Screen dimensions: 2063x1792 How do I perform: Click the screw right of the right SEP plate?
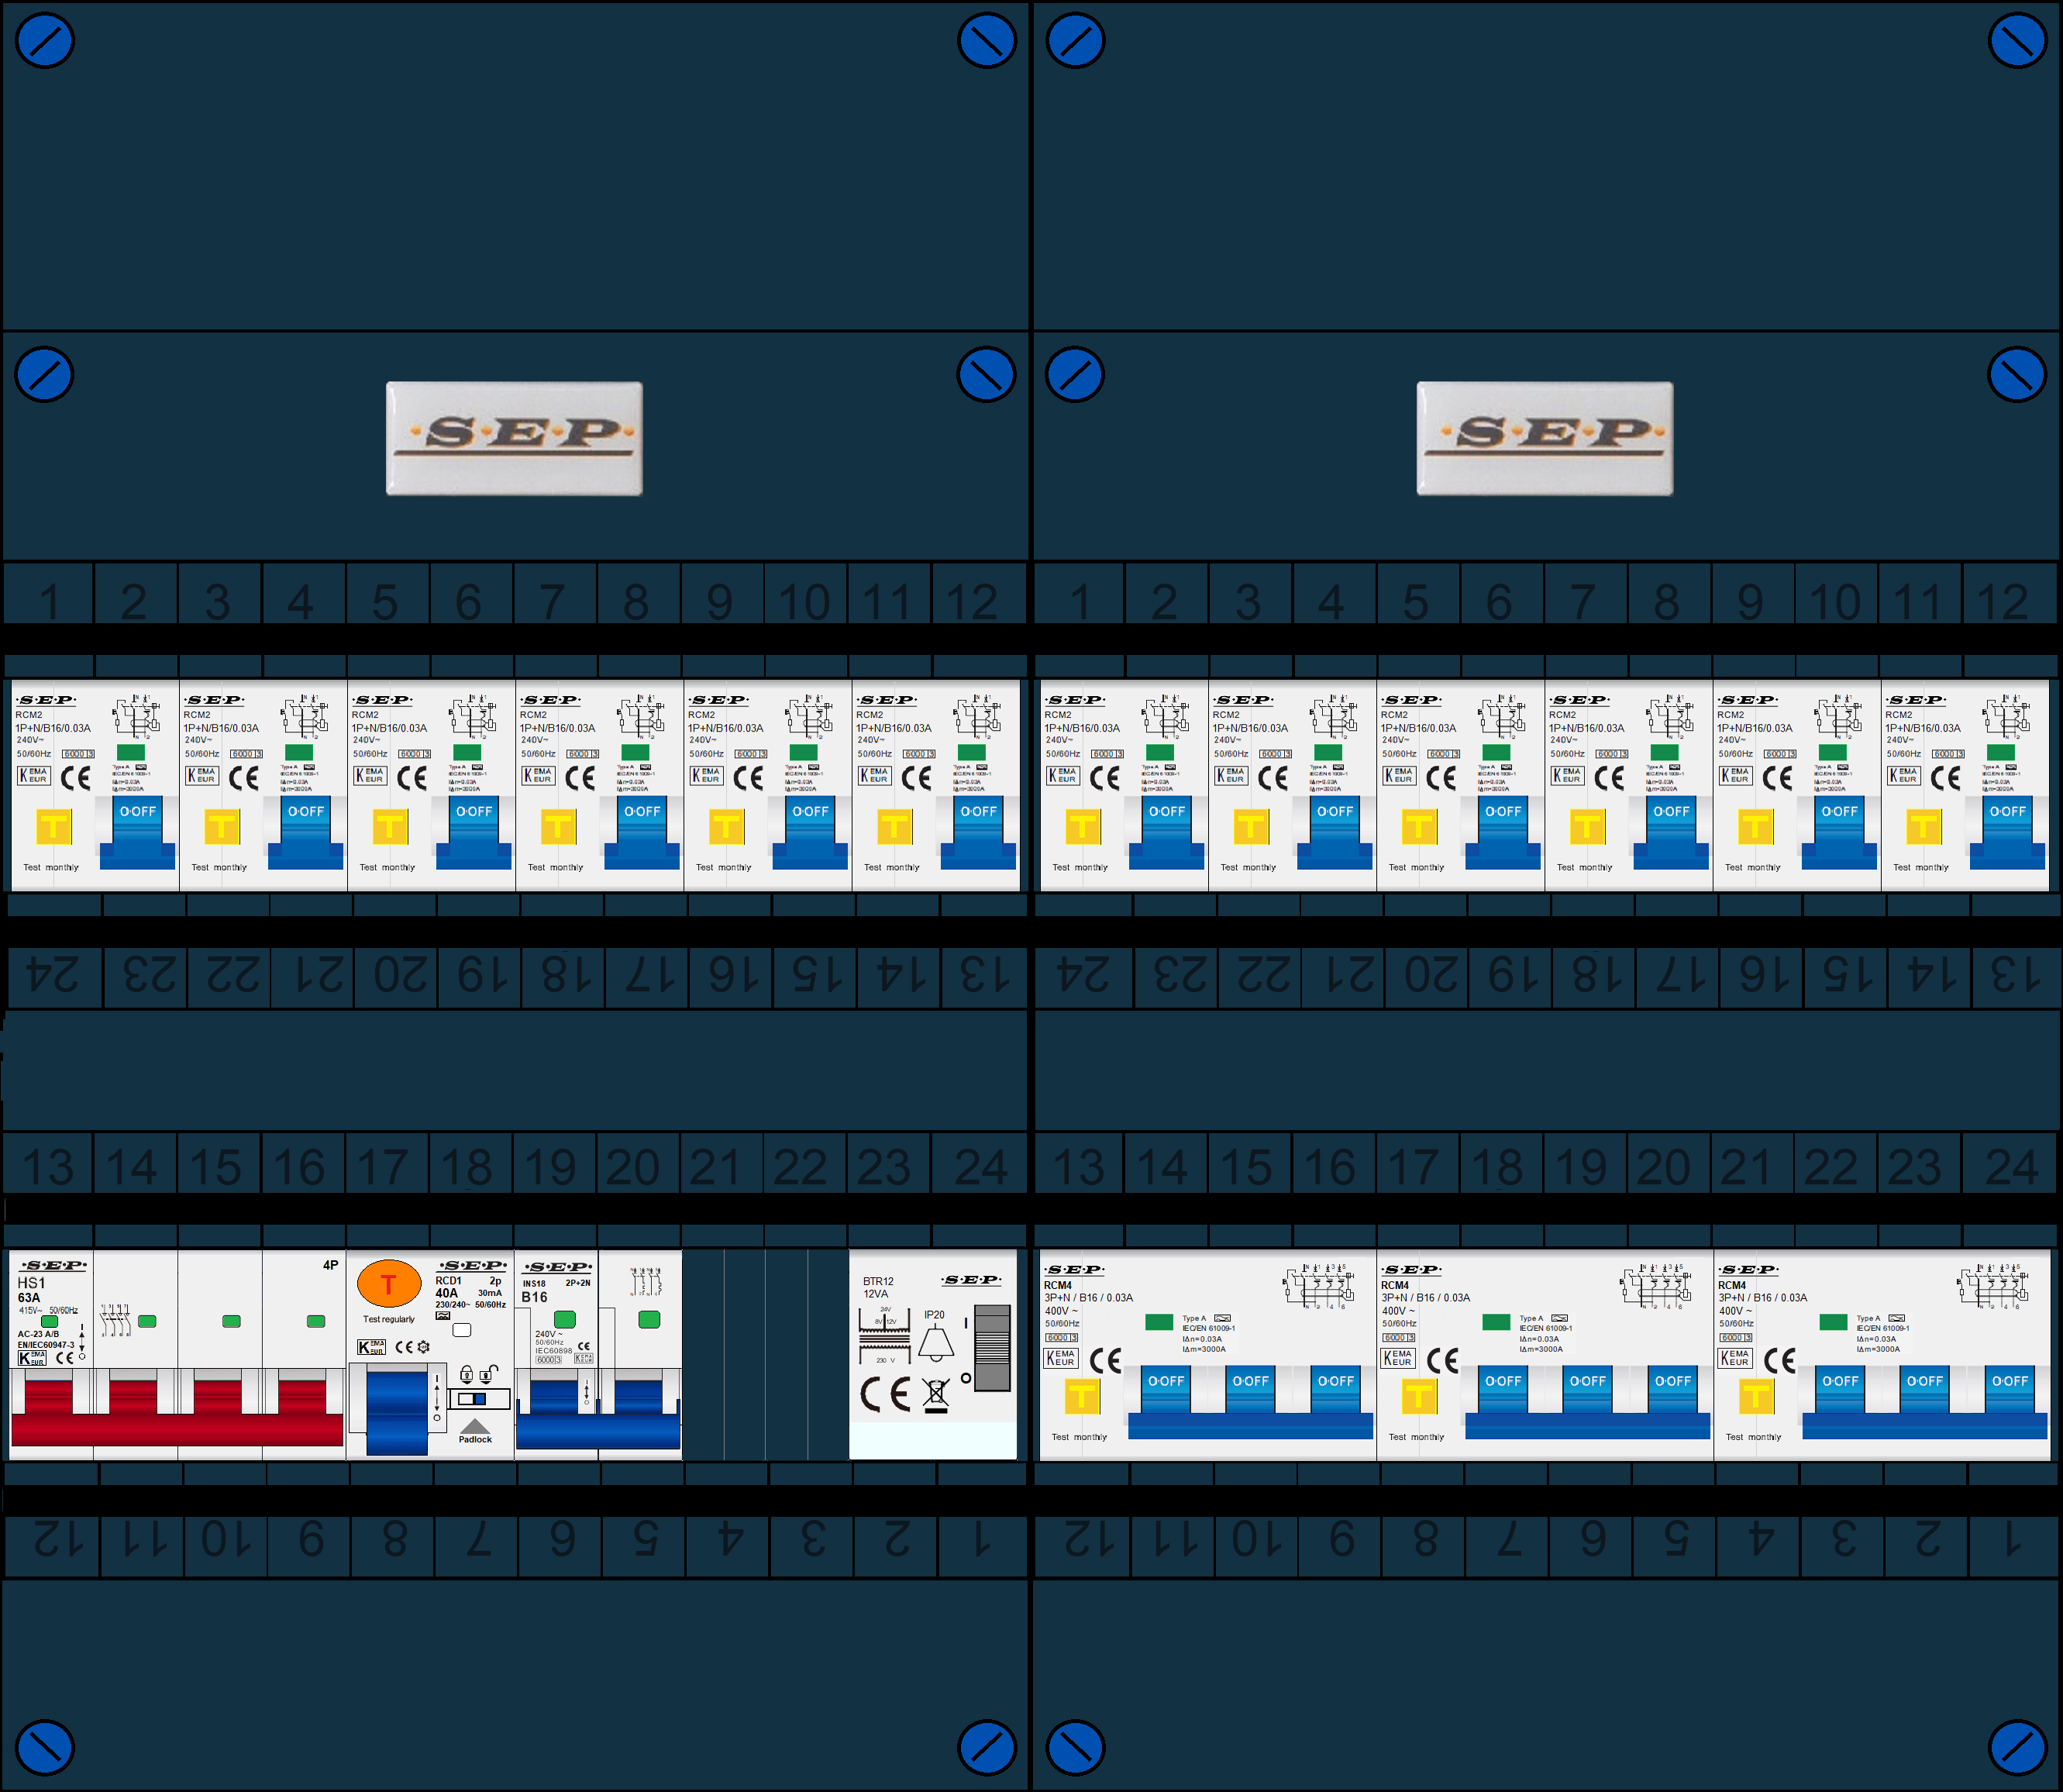click(x=2017, y=375)
